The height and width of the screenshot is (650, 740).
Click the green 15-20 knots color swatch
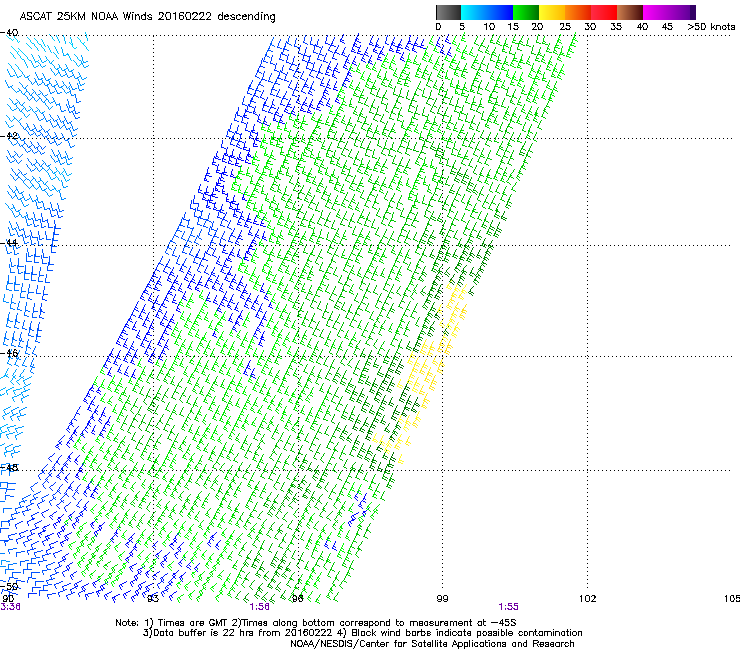tap(526, 12)
